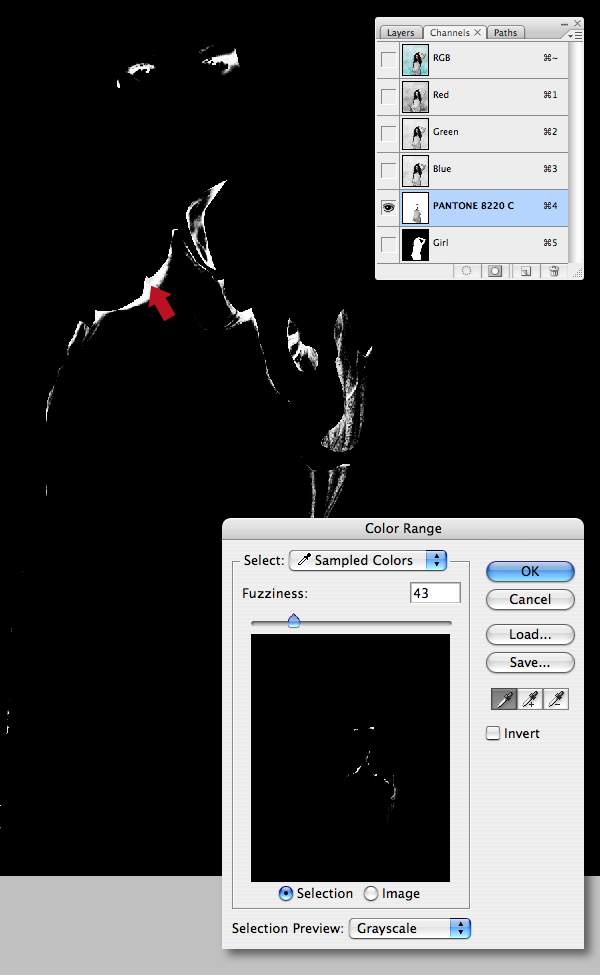This screenshot has width=600, height=975.
Task: Open the Select dropdown showing Sampled Colors
Action: 368,560
